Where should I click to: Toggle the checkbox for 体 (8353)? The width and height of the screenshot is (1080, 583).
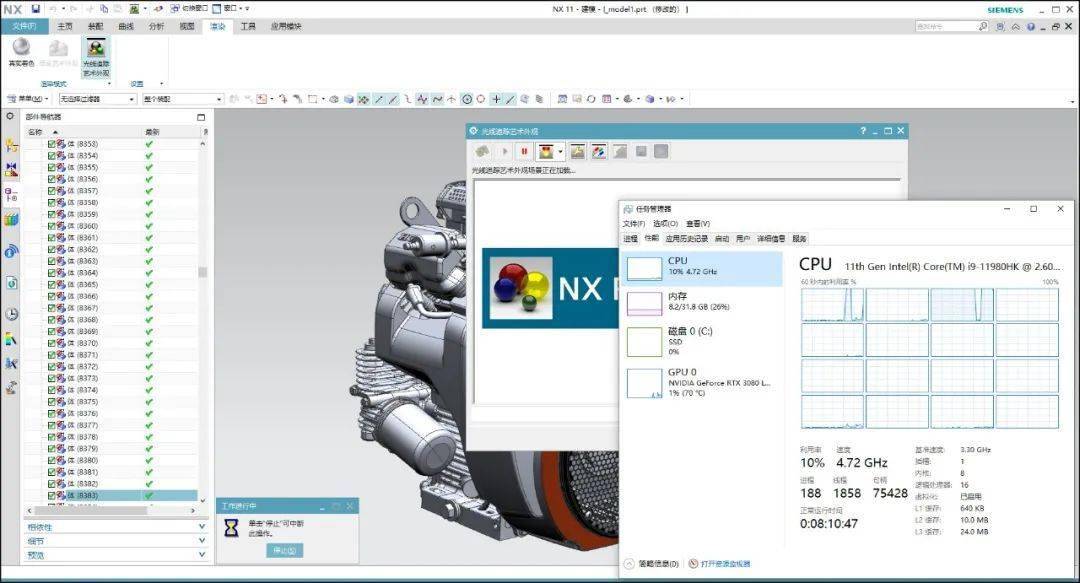click(x=52, y=144)
